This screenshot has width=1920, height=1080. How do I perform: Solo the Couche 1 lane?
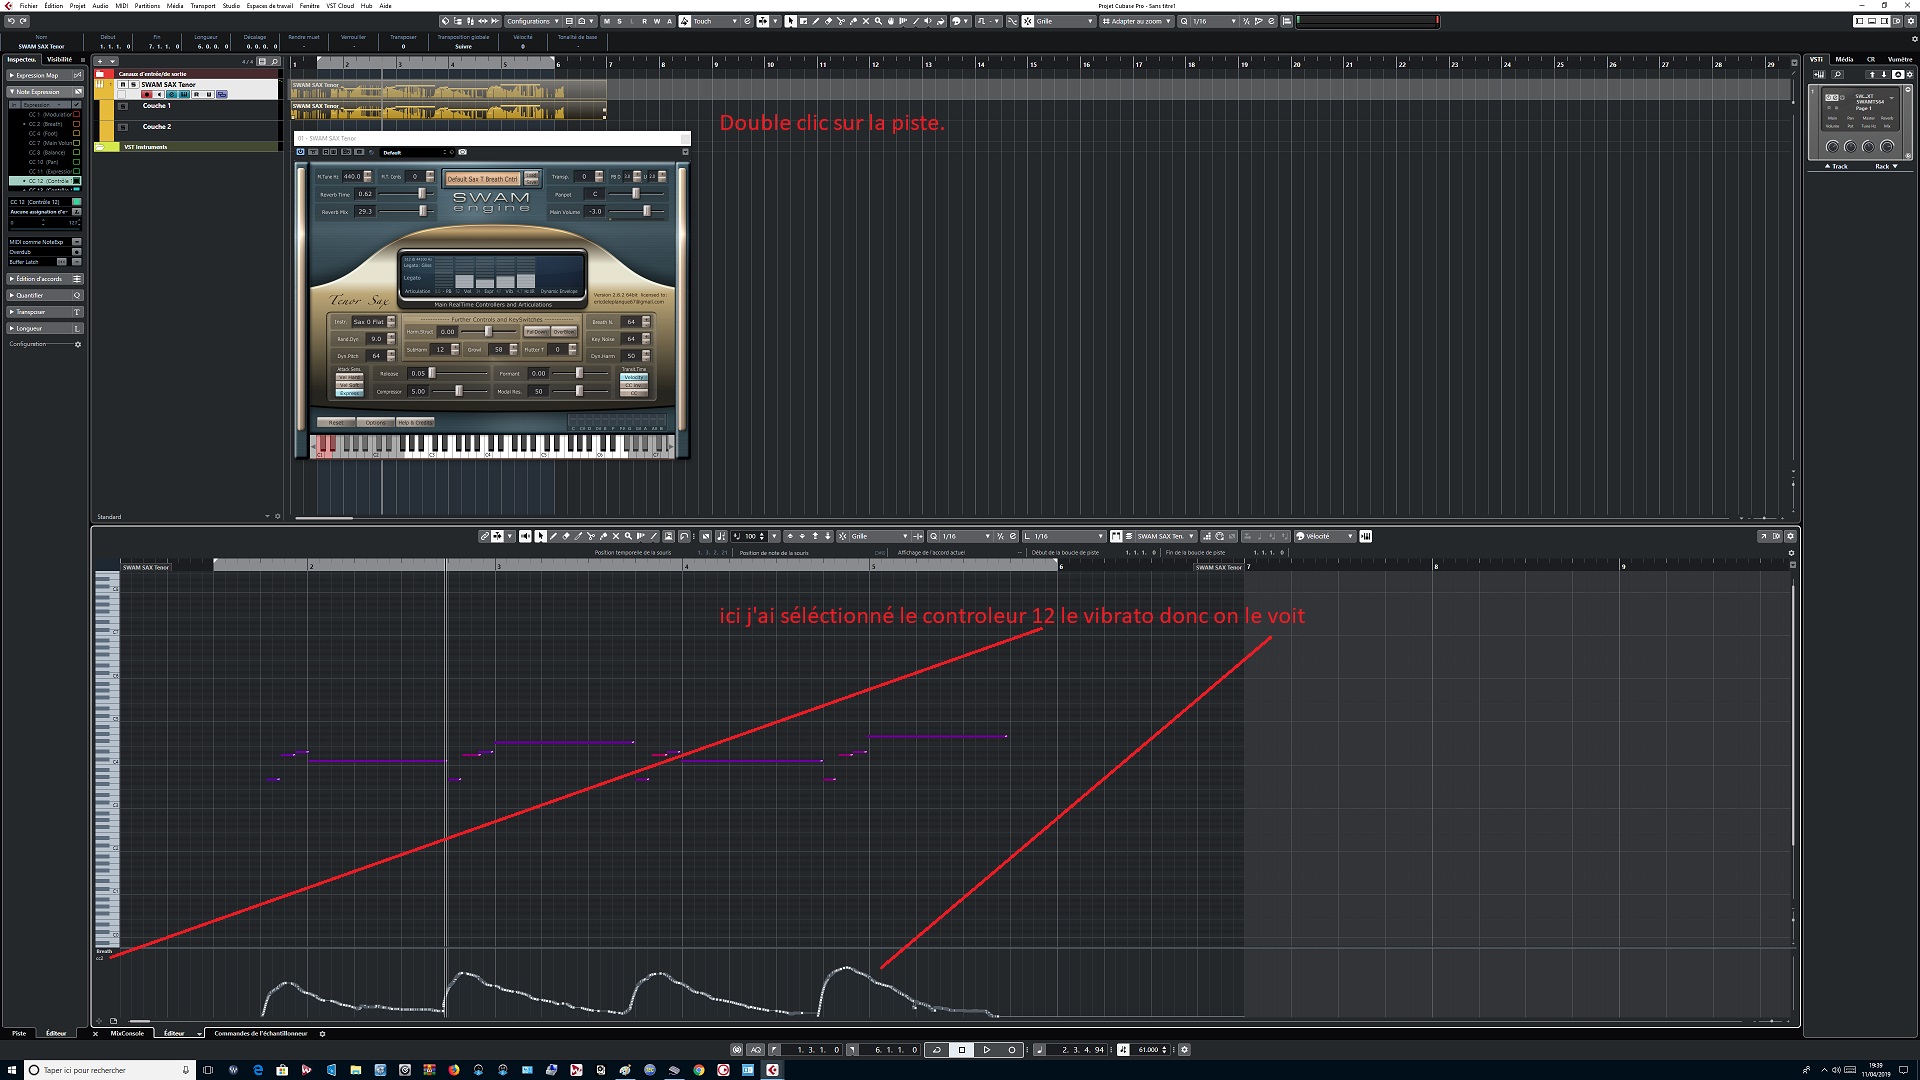point(124,106)
